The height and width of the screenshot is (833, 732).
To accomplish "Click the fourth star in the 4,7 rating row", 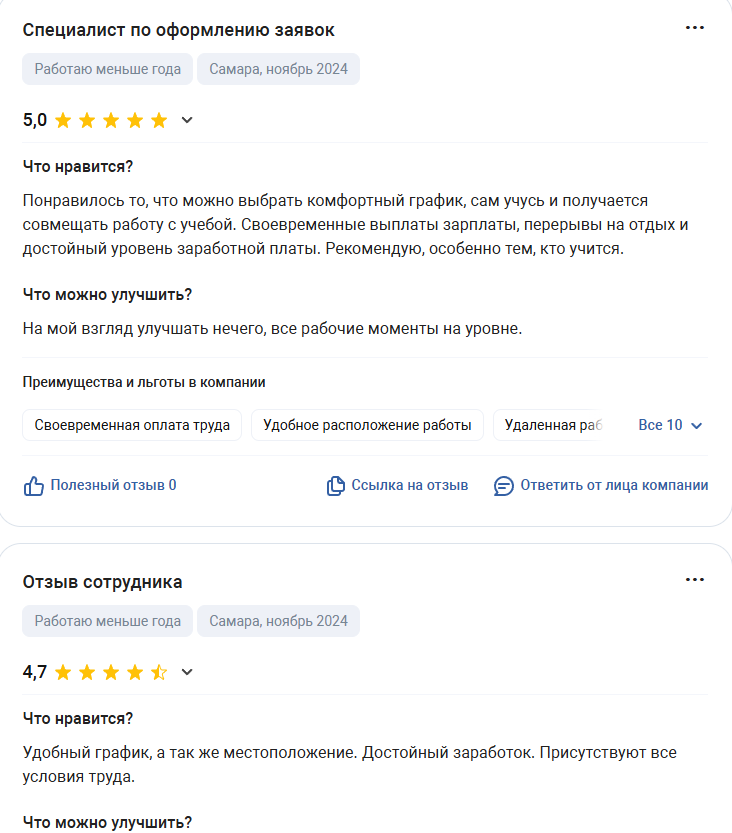I will (x=136, y=672).
